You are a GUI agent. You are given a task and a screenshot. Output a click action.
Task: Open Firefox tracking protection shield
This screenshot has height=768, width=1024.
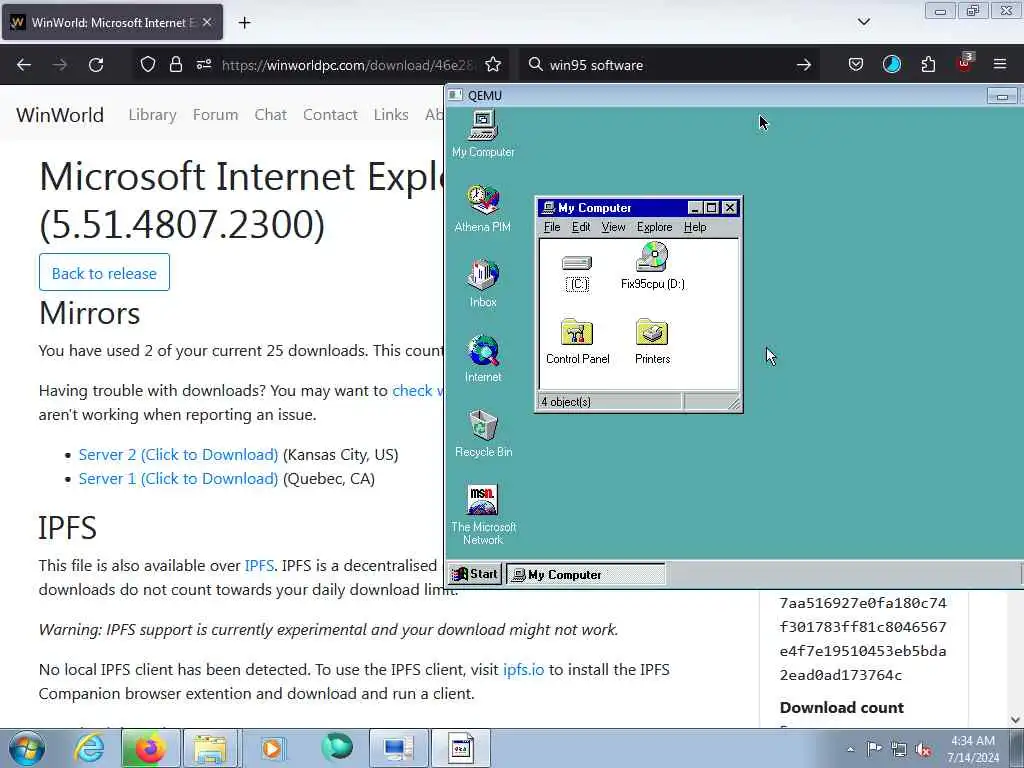148,65
